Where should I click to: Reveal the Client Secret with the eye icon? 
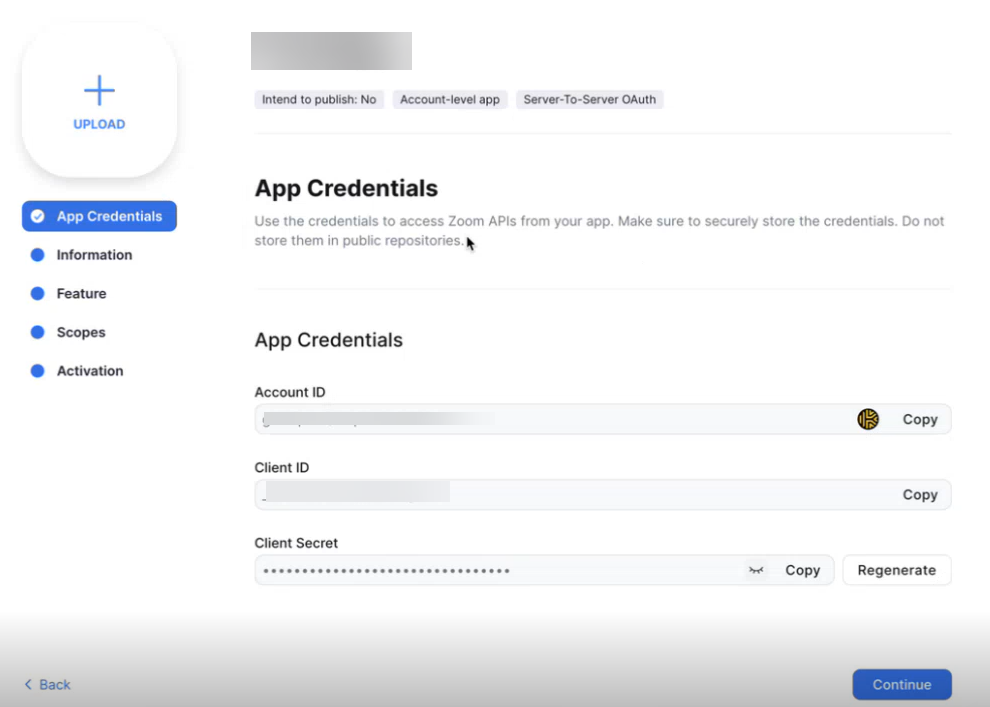tap(756, 570)
